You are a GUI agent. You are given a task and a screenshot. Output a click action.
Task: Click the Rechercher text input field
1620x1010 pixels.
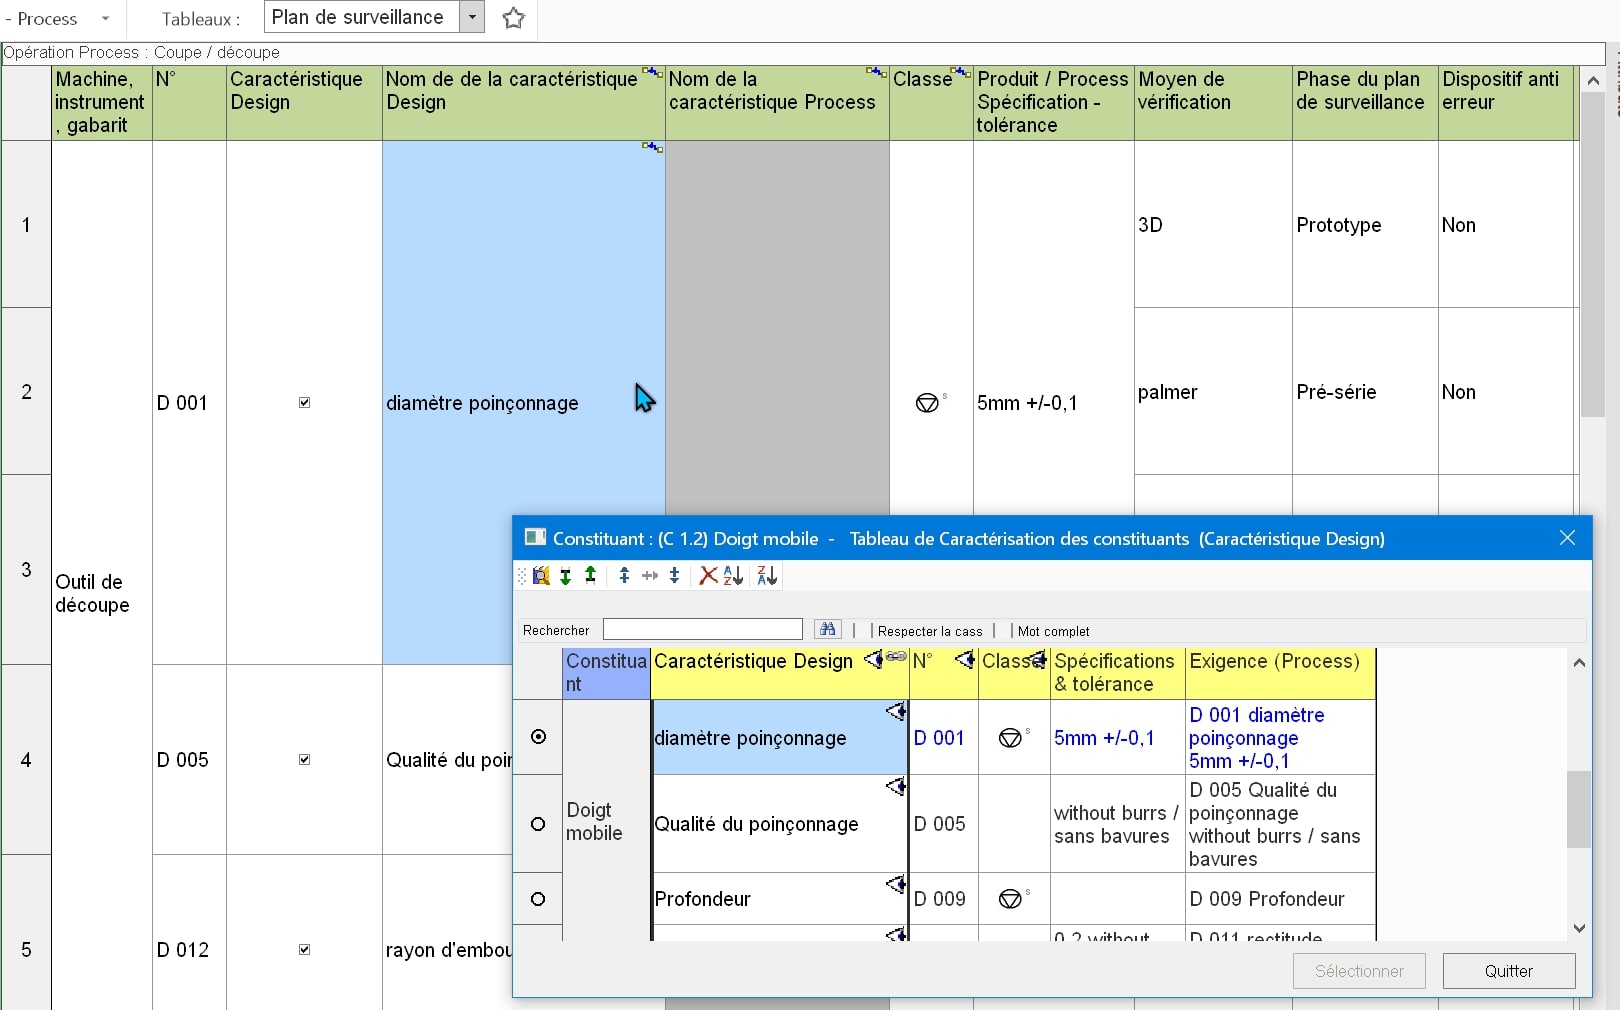703,629
